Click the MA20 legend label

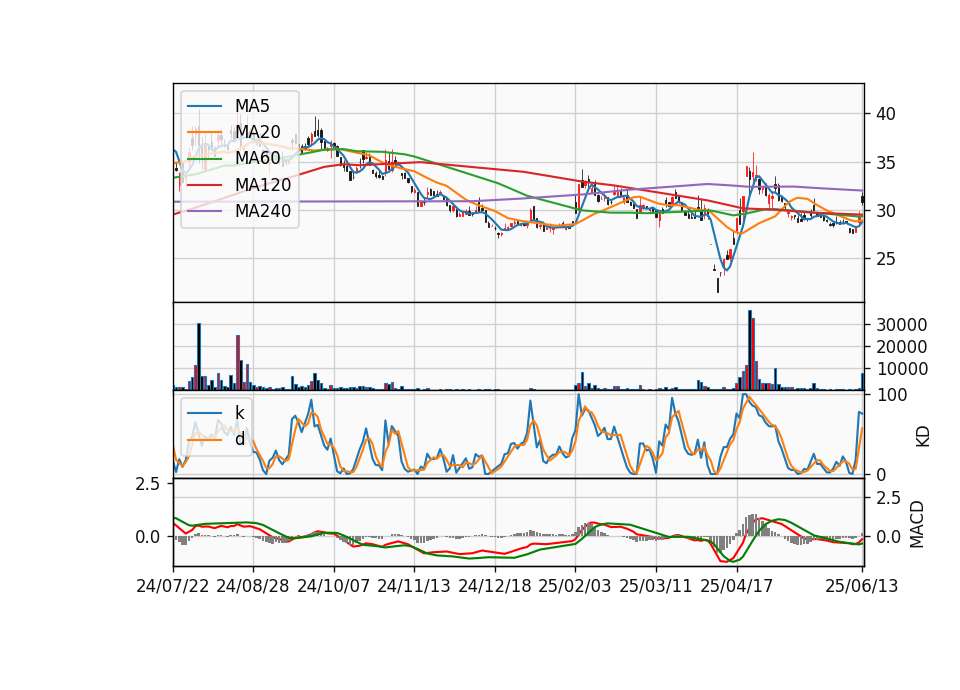(x=257, y=132)
